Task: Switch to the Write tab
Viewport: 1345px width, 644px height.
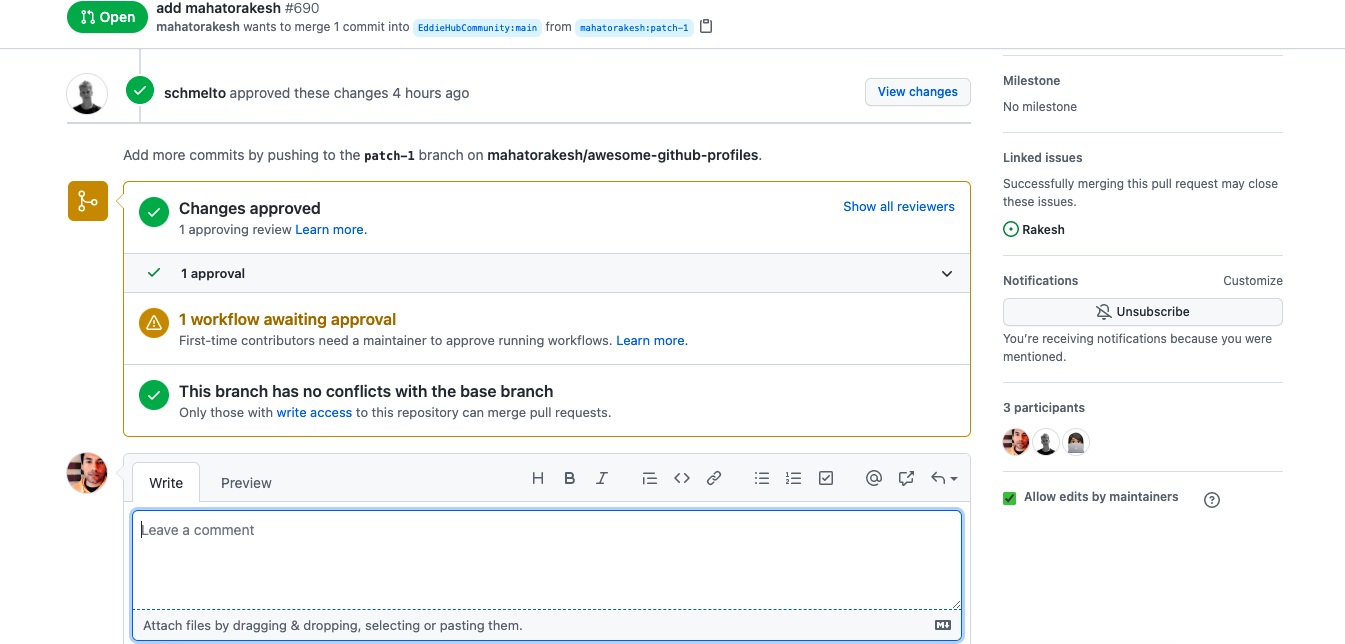Action: click(166, 482)
